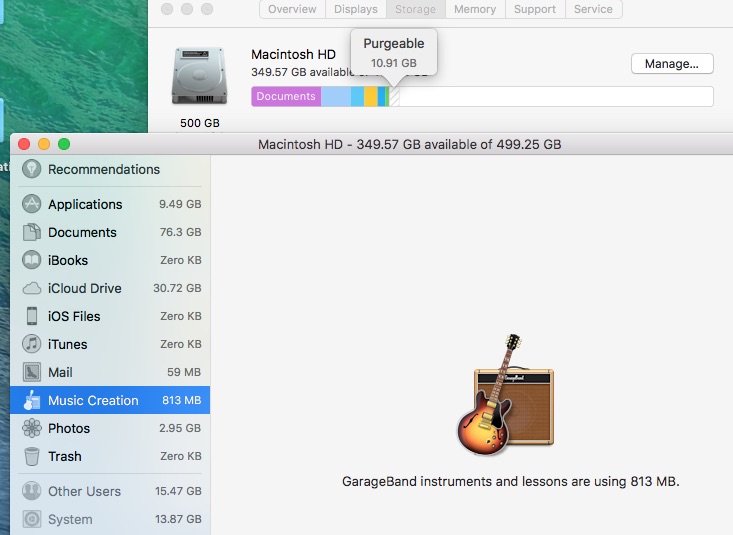
Task: Select the Mail category label
Action: point(60,373)
